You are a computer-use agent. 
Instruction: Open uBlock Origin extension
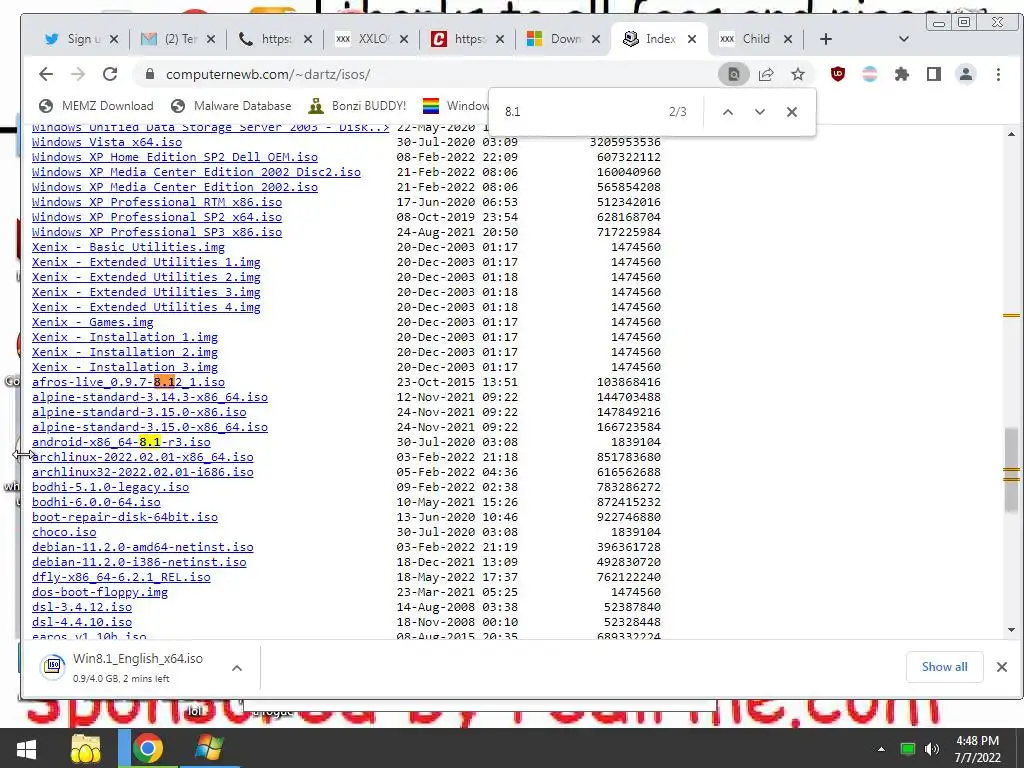pyautogui.click(x=838, y=74)
